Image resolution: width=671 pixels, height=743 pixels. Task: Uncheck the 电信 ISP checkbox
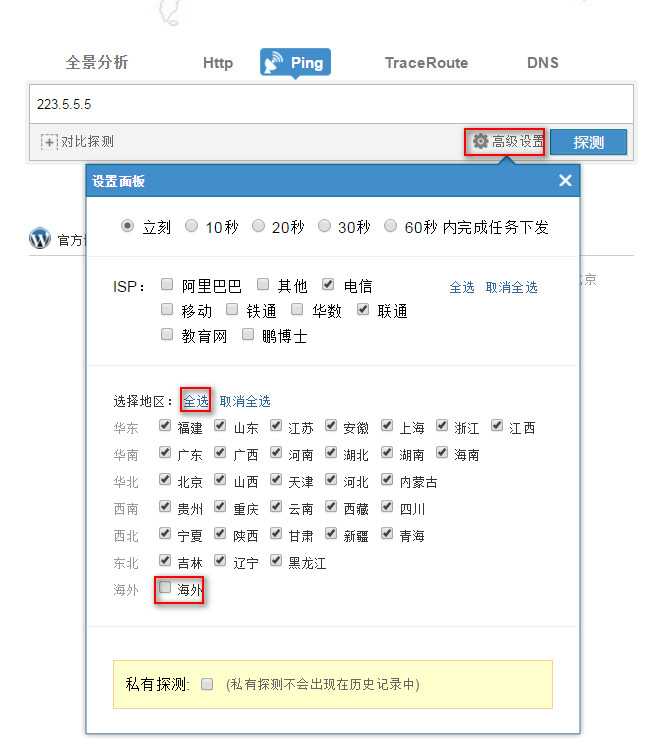click(x=329, y=285)
